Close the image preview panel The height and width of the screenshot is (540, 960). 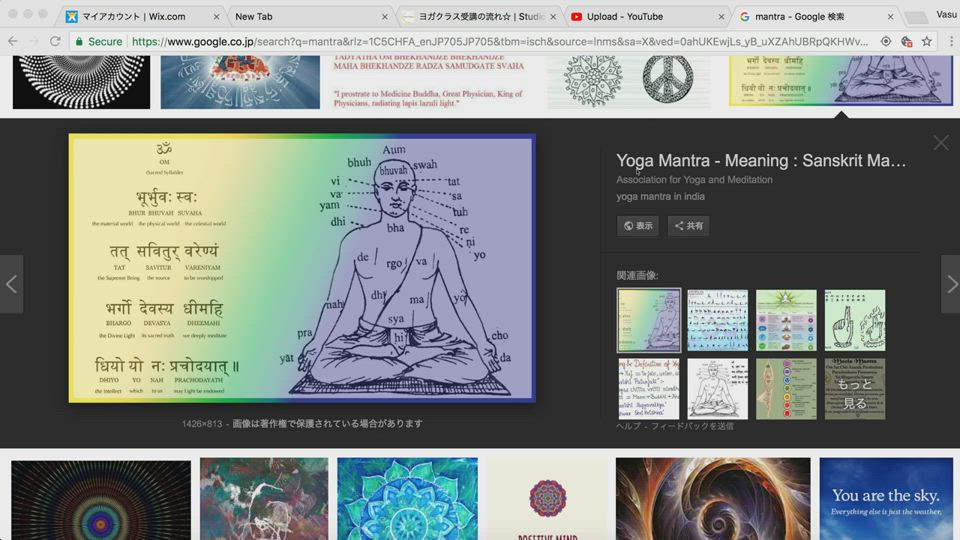[x=940, y=143]
